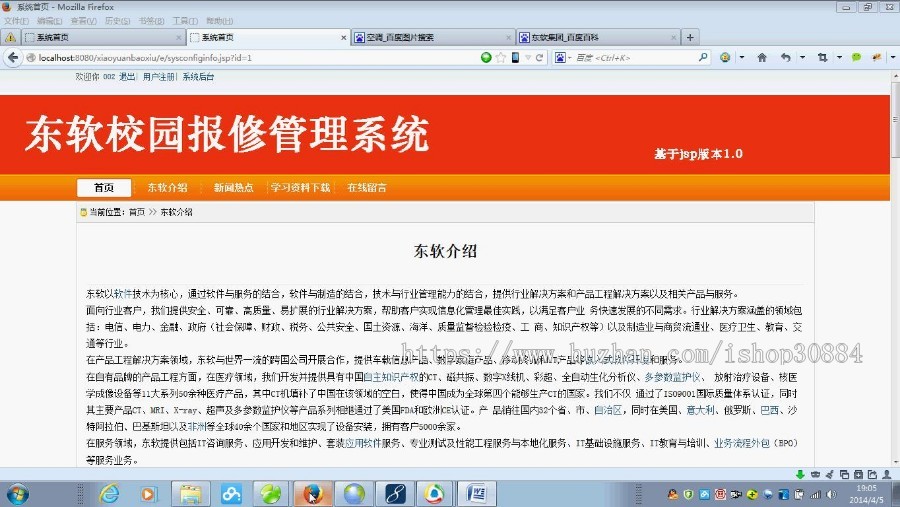
Task: Open the Word document taskbar button
Action: (476, 494)
